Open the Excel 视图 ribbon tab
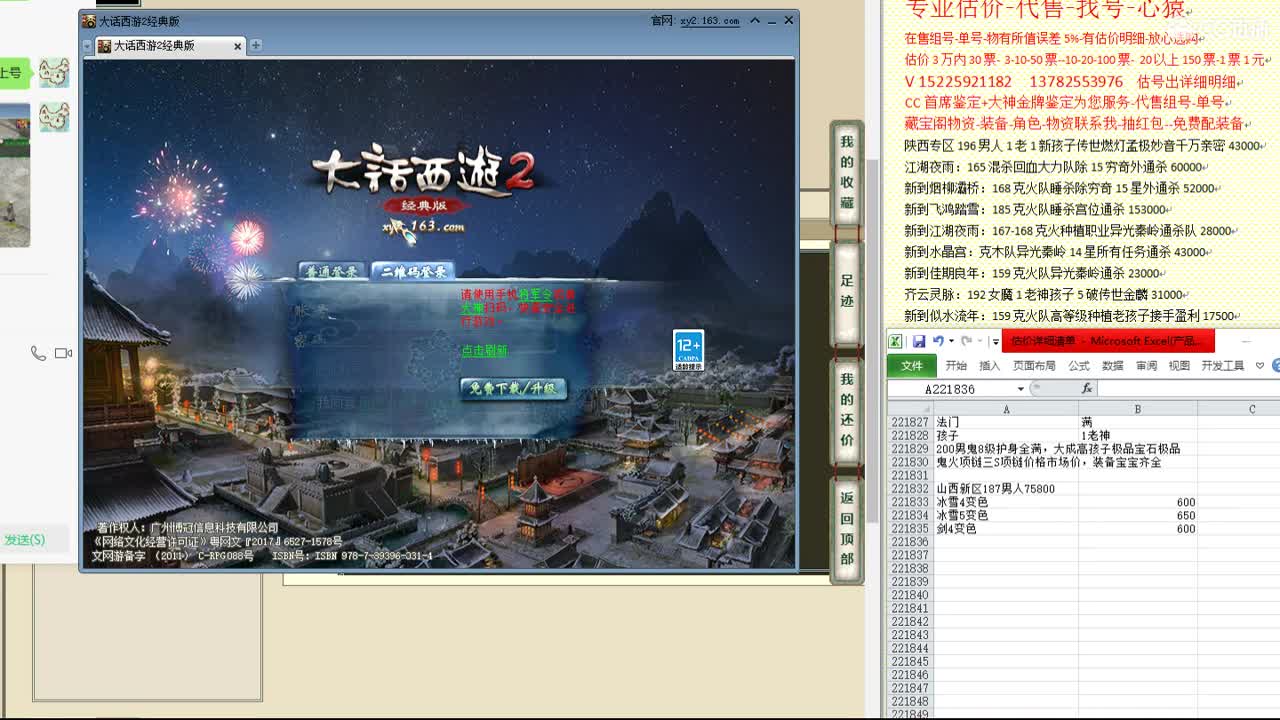Viewport: 1280px width, 720px height. [x=1179, y=366]
